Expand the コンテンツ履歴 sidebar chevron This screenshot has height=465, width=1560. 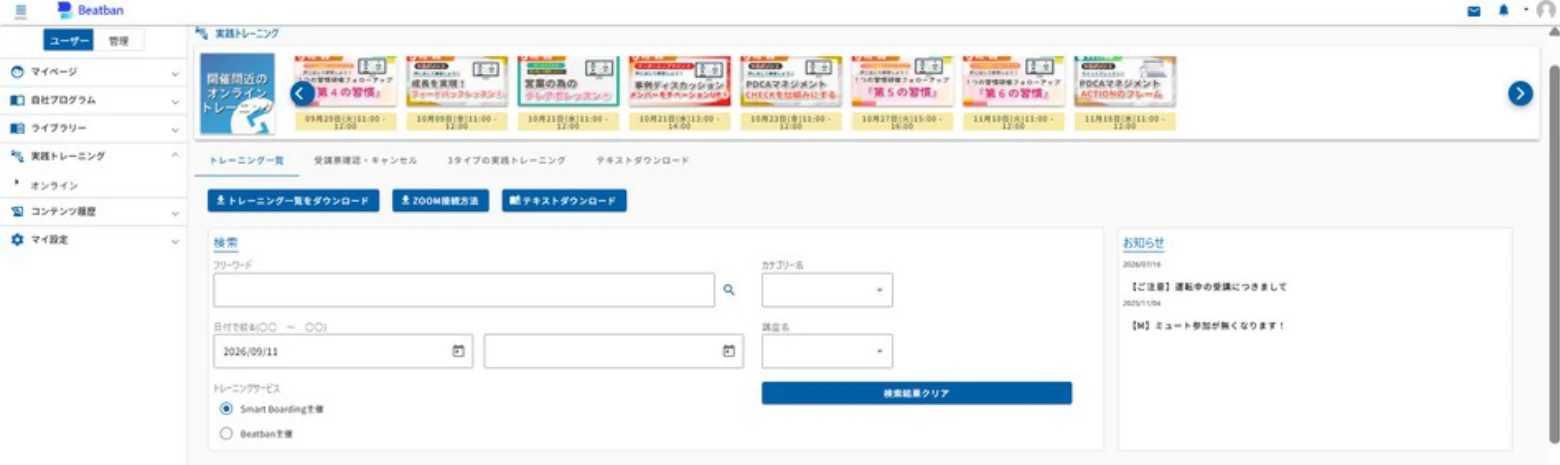(x=175, y=213)
